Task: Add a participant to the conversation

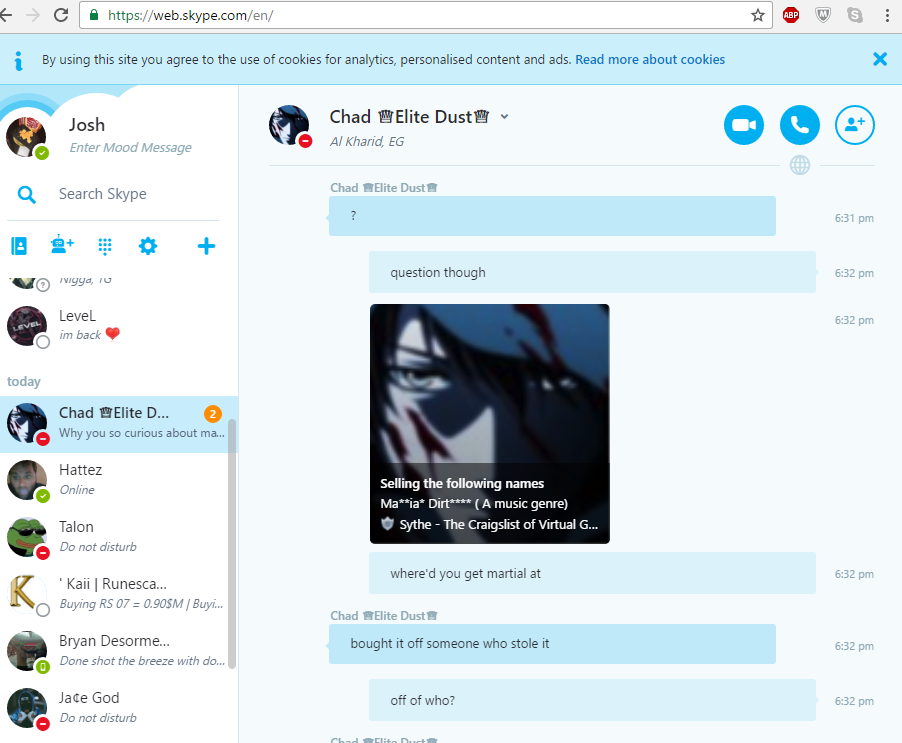Action: pyautogui.click(x=855, y=125)
